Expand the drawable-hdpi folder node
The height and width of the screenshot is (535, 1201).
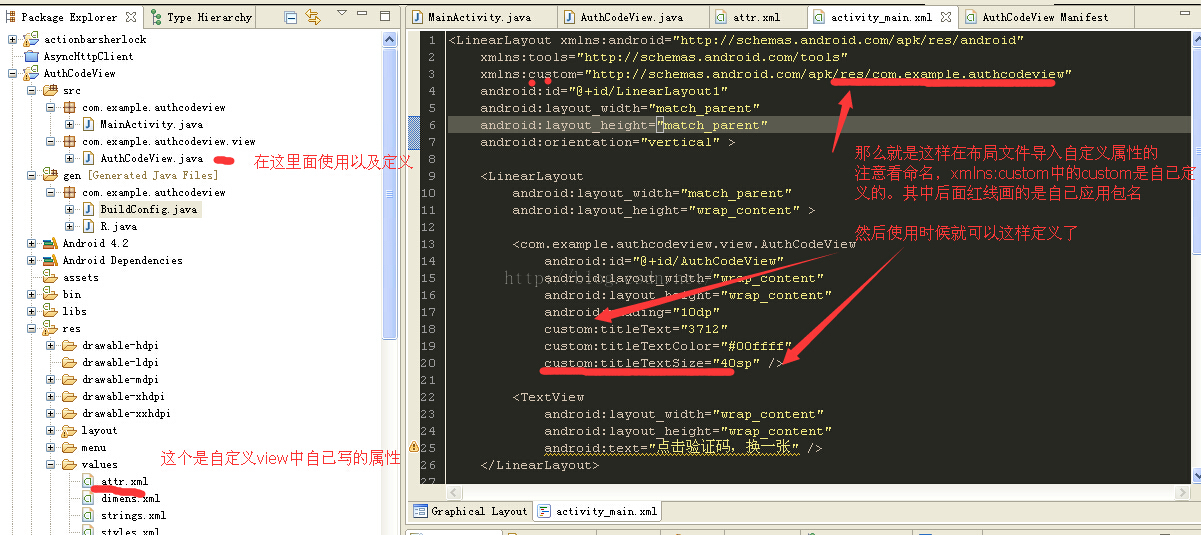pyautogui.click(x=51, y=345)
